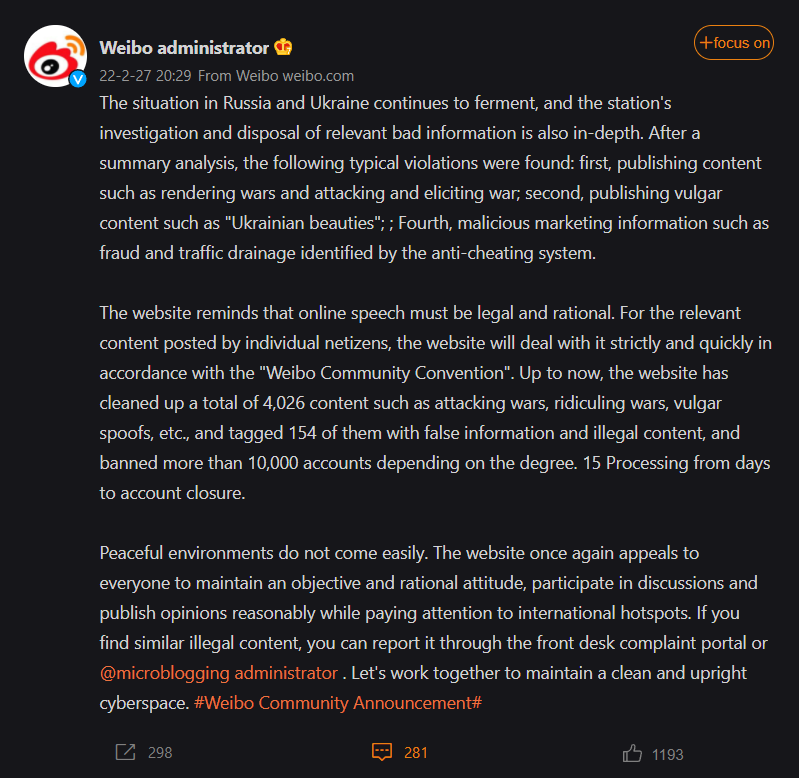This screenshot has width=799, height=778.
Task: Select the repost count 298
Action: (x=160, y=753)
